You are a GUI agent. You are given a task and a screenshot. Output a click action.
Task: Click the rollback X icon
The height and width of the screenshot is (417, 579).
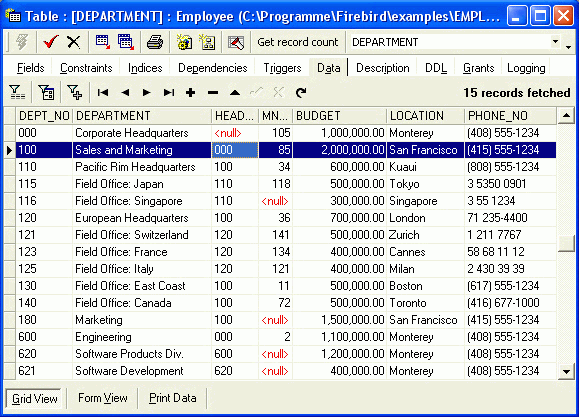click(x=74, y=42)
